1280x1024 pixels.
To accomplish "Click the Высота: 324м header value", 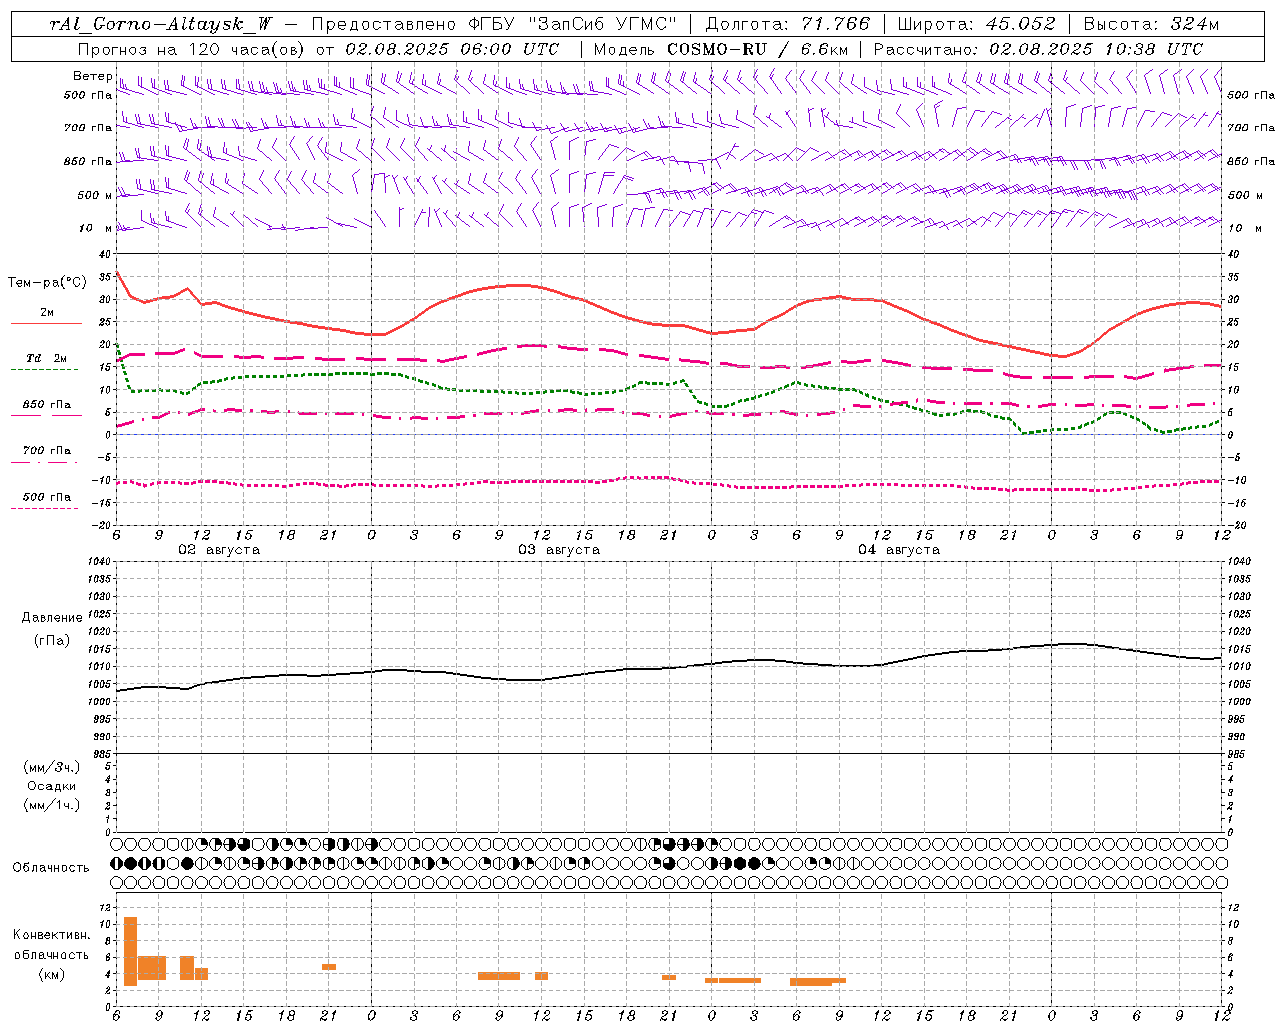I will 1151,24.
